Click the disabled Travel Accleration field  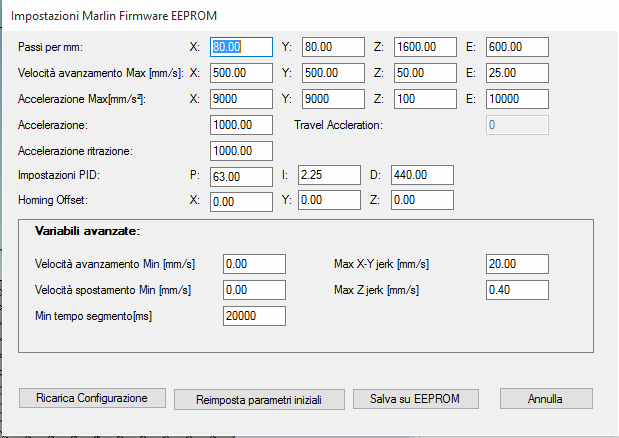[x=517, y=125]
